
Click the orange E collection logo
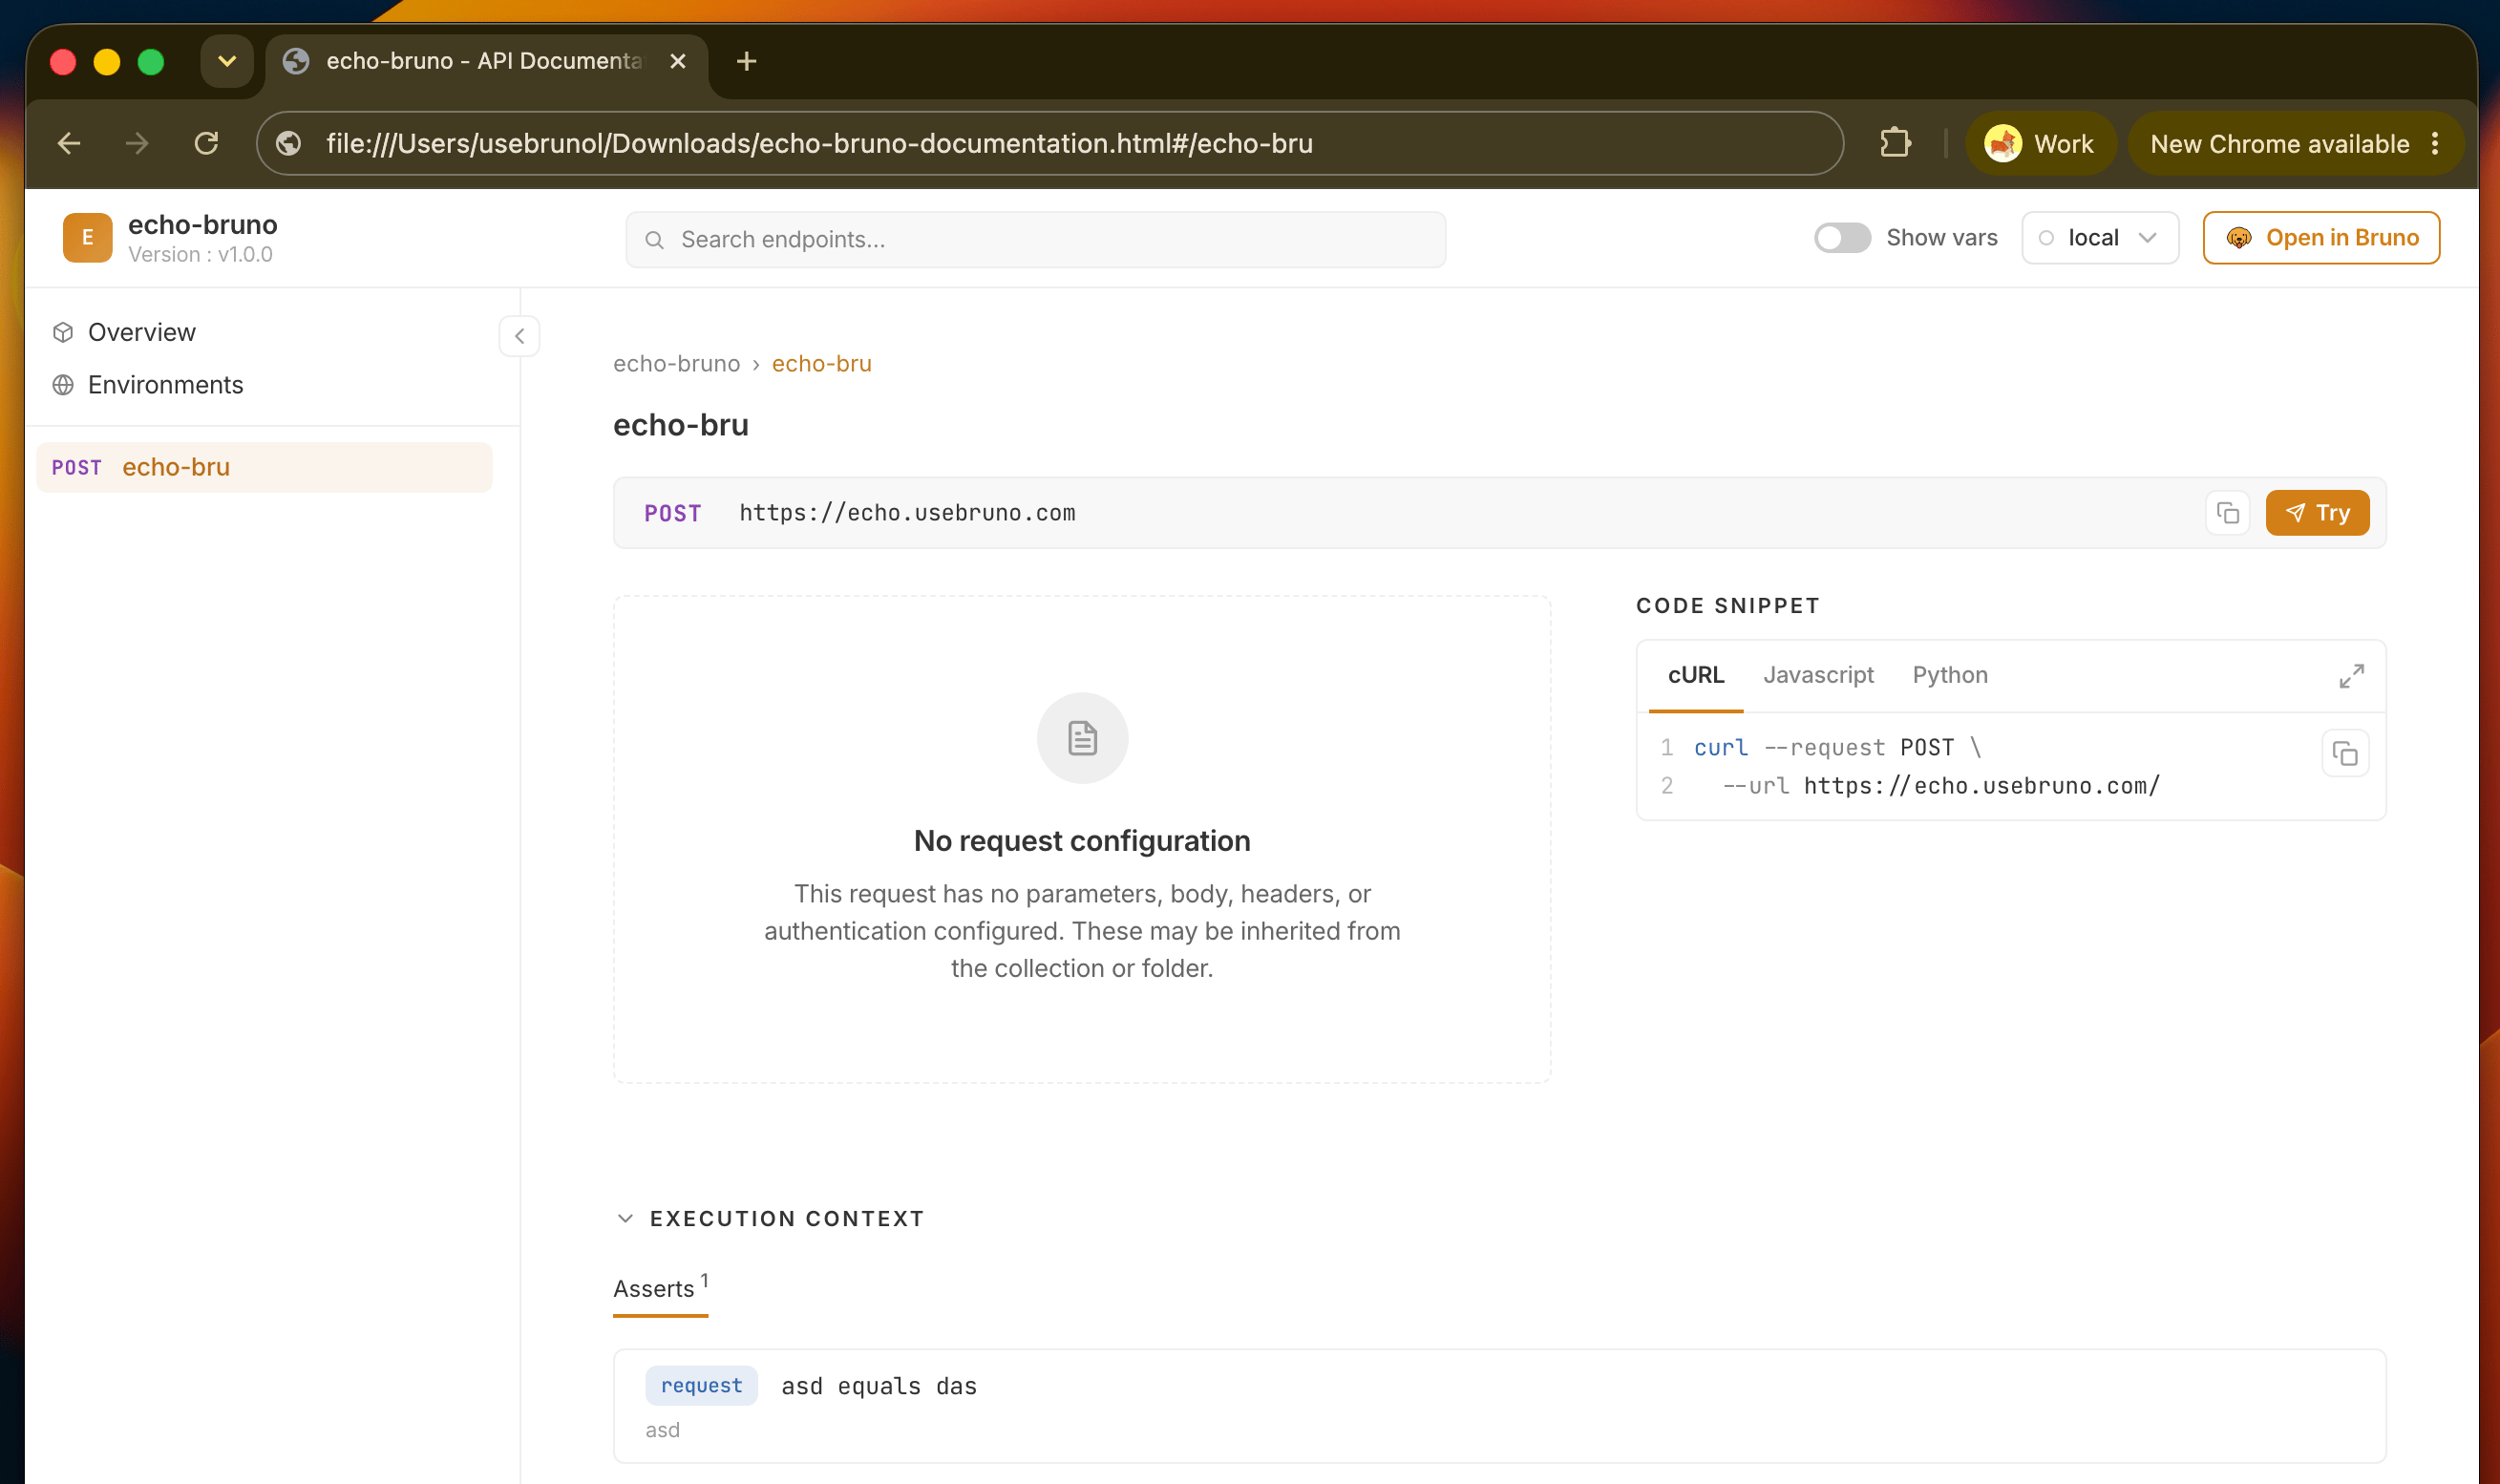87,237
